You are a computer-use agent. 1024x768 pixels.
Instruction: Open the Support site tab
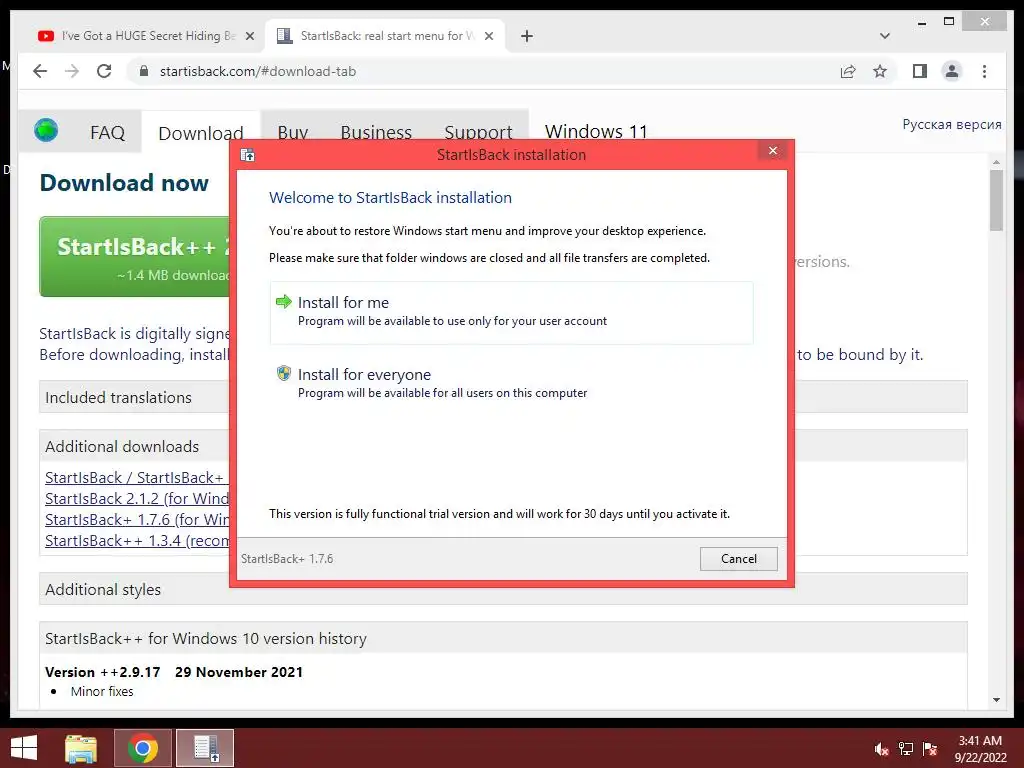(478, 133)
